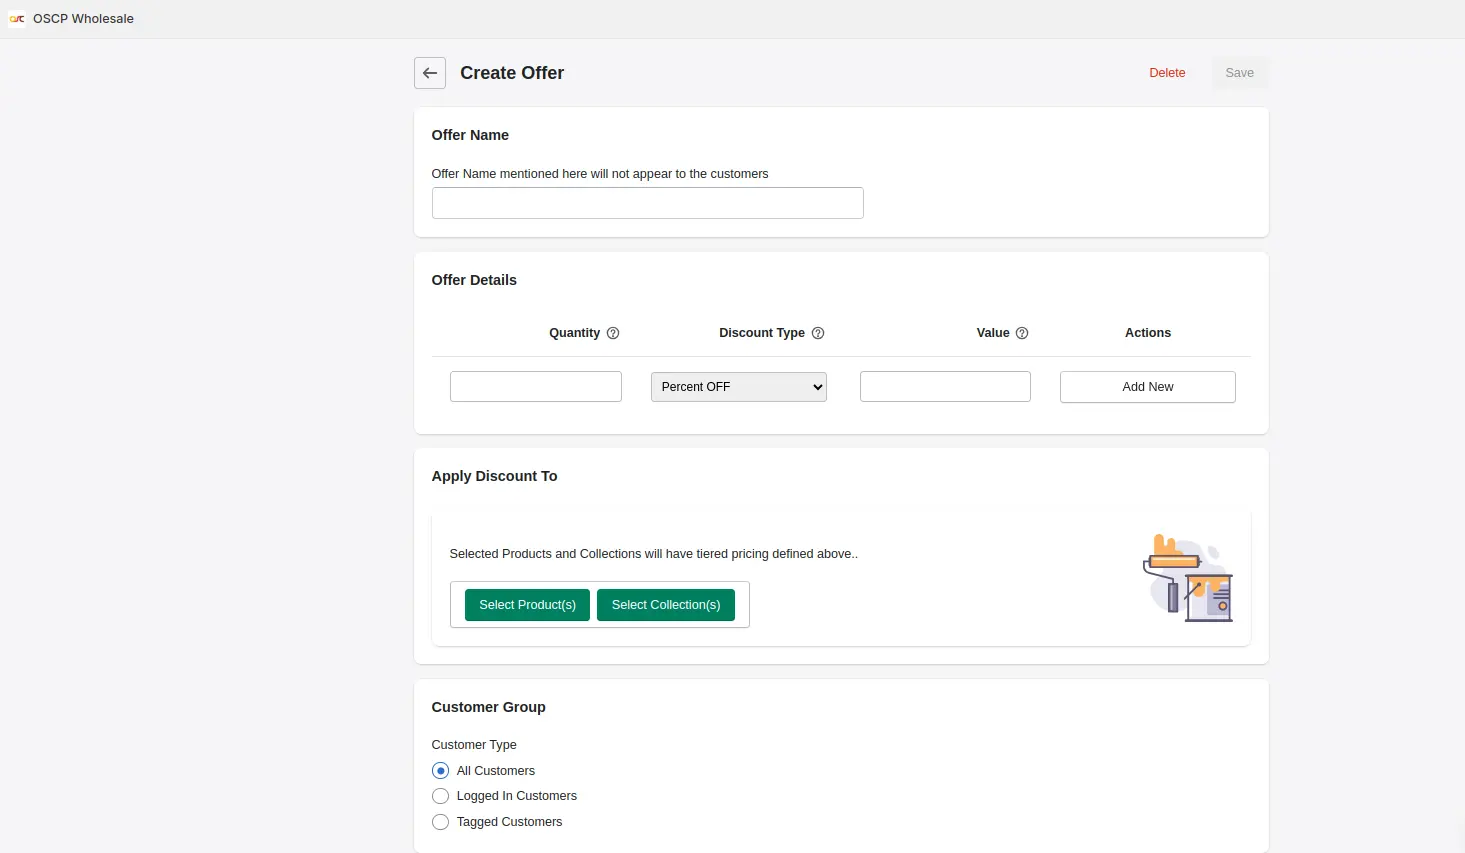
Task: Click Add New tier button
Action: (x=1147, y=387)
